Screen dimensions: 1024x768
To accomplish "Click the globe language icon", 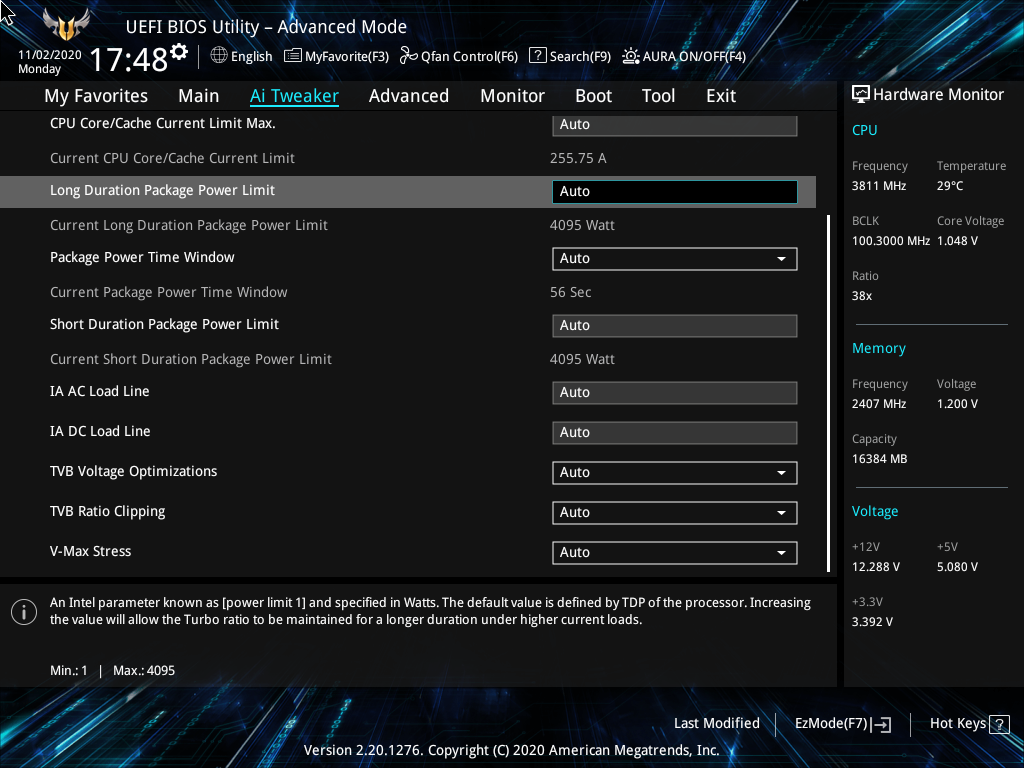I will pos(219,56).
